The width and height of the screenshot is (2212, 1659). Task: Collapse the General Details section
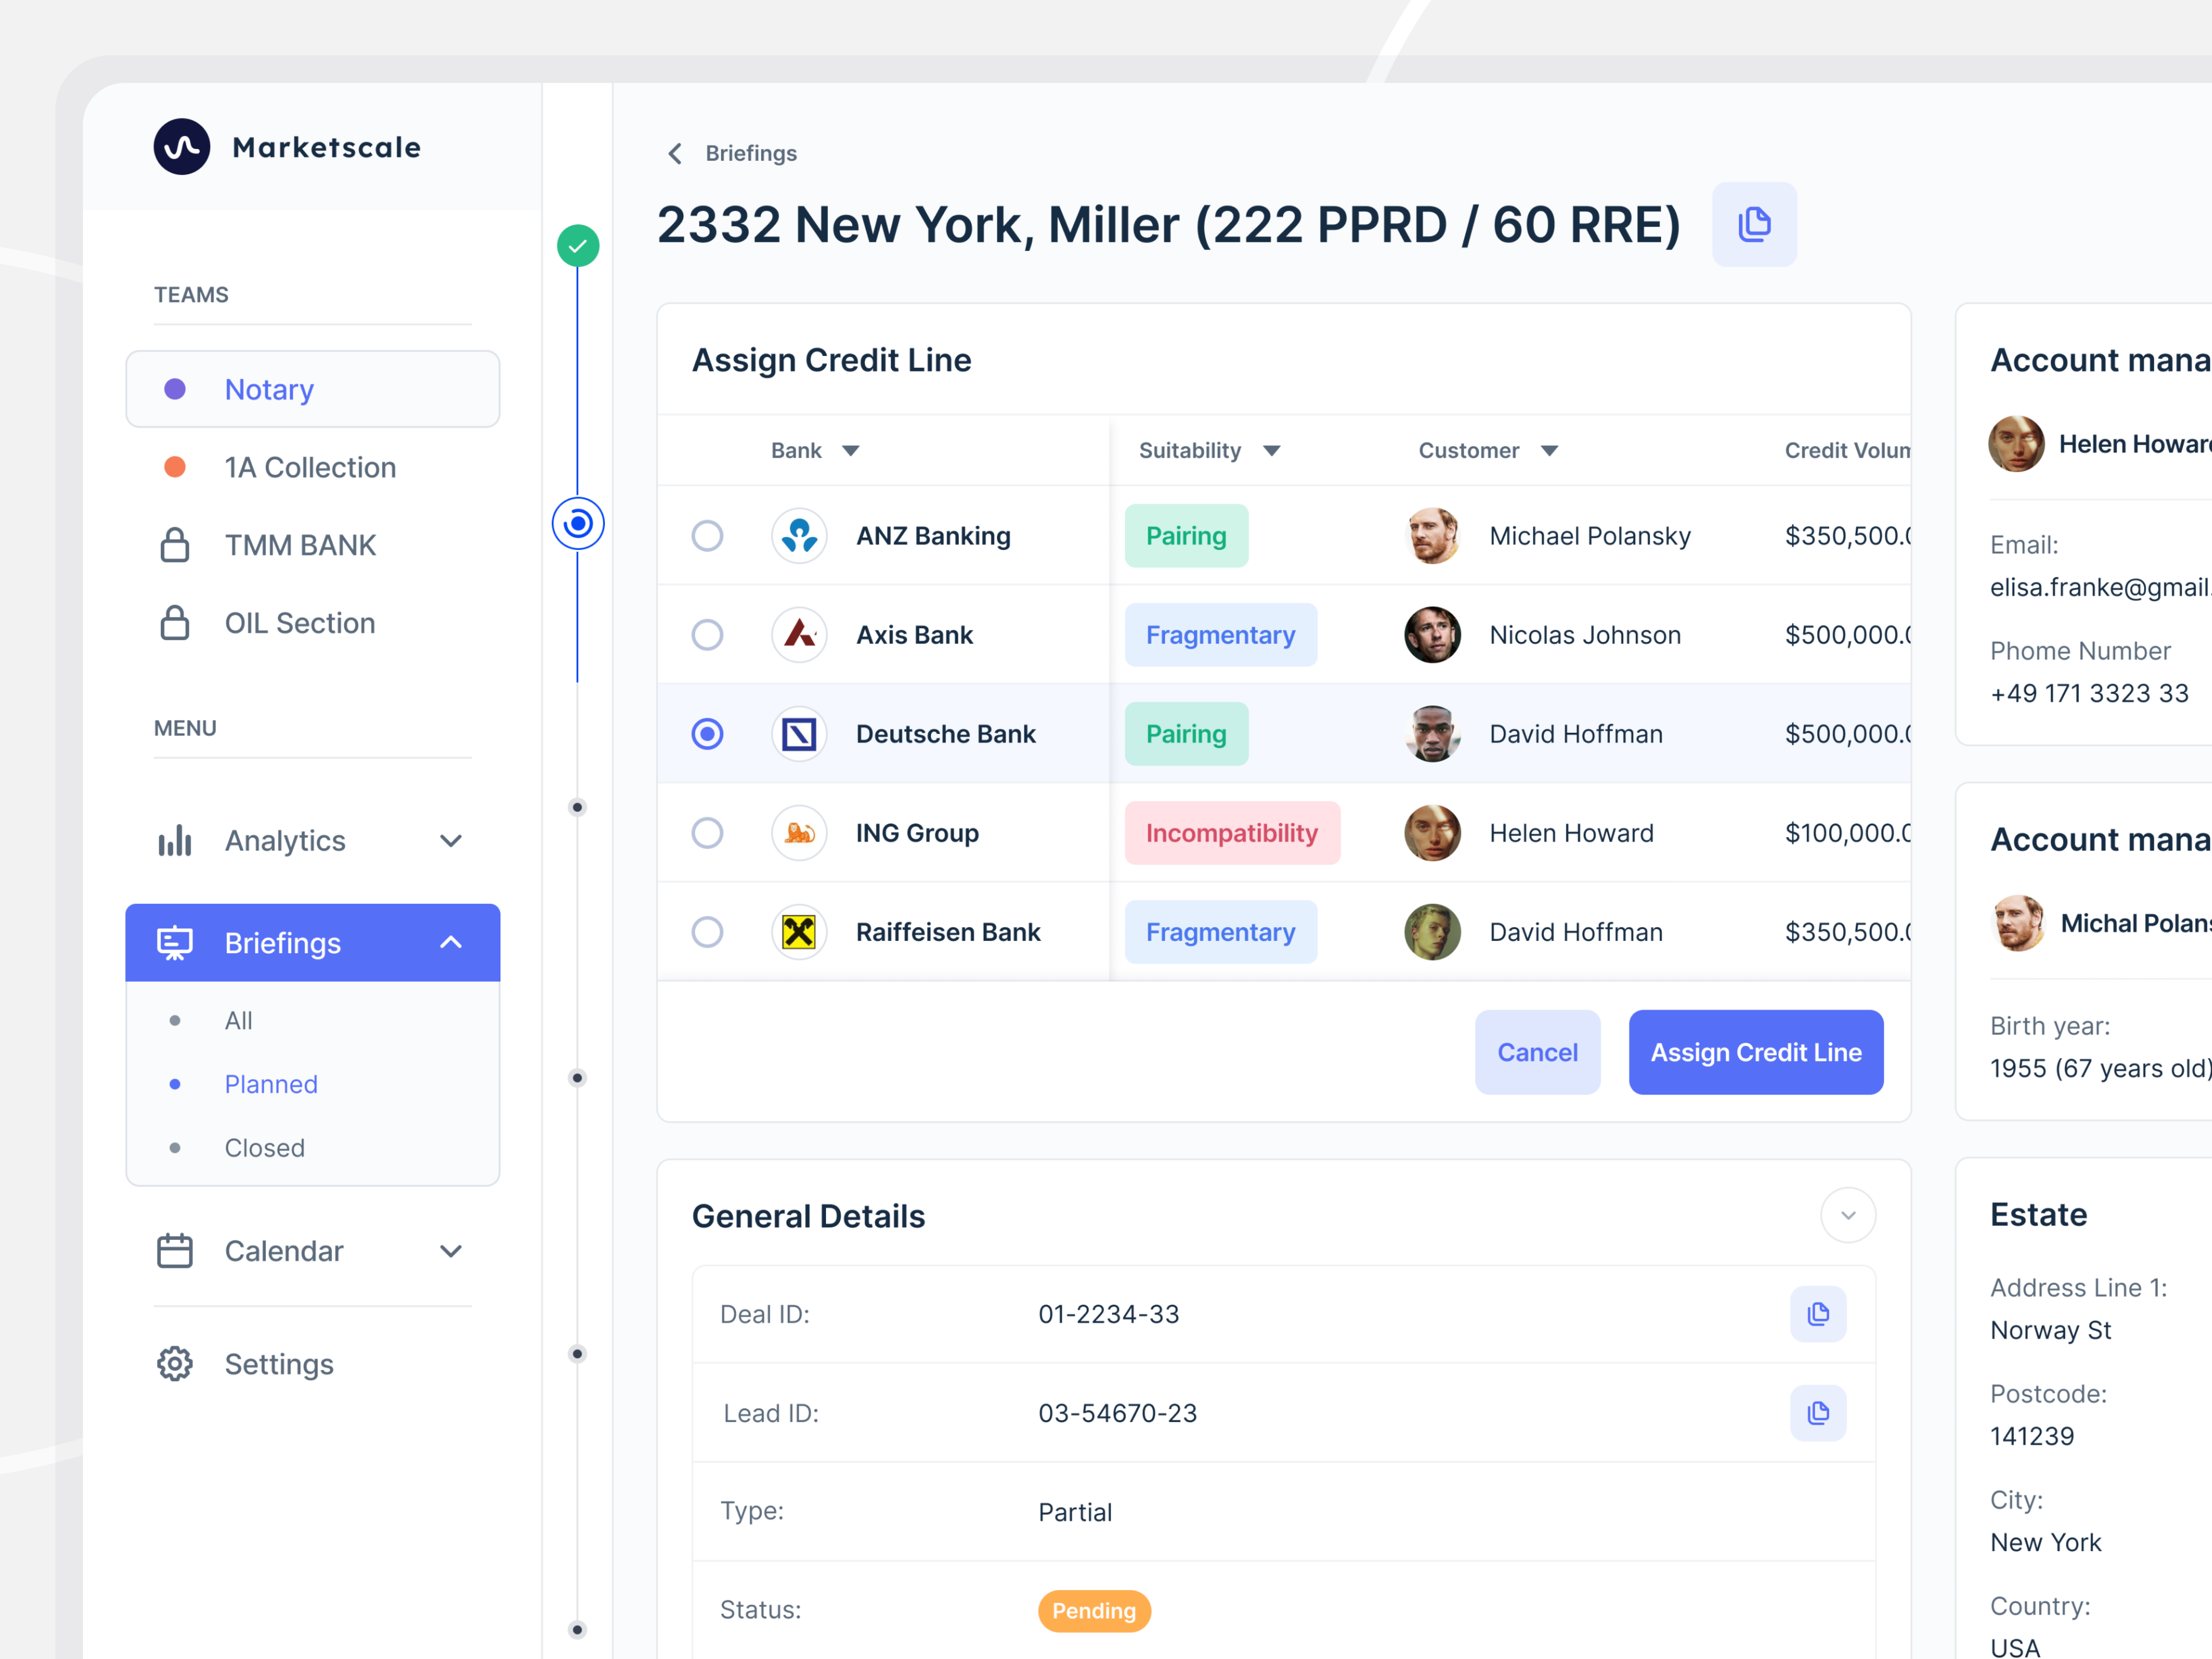[1848, 1215]
